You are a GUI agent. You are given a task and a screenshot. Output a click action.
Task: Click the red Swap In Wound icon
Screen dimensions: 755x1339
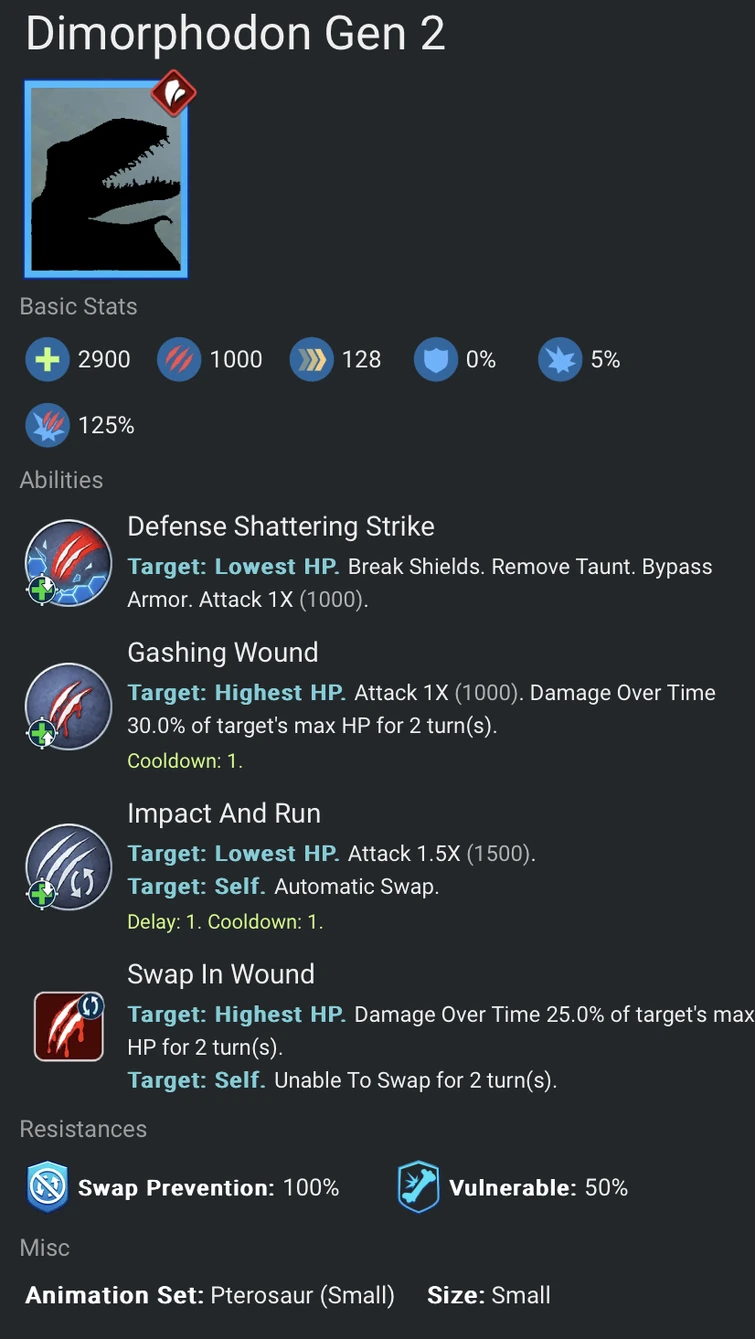click(x=69, y=1026)
